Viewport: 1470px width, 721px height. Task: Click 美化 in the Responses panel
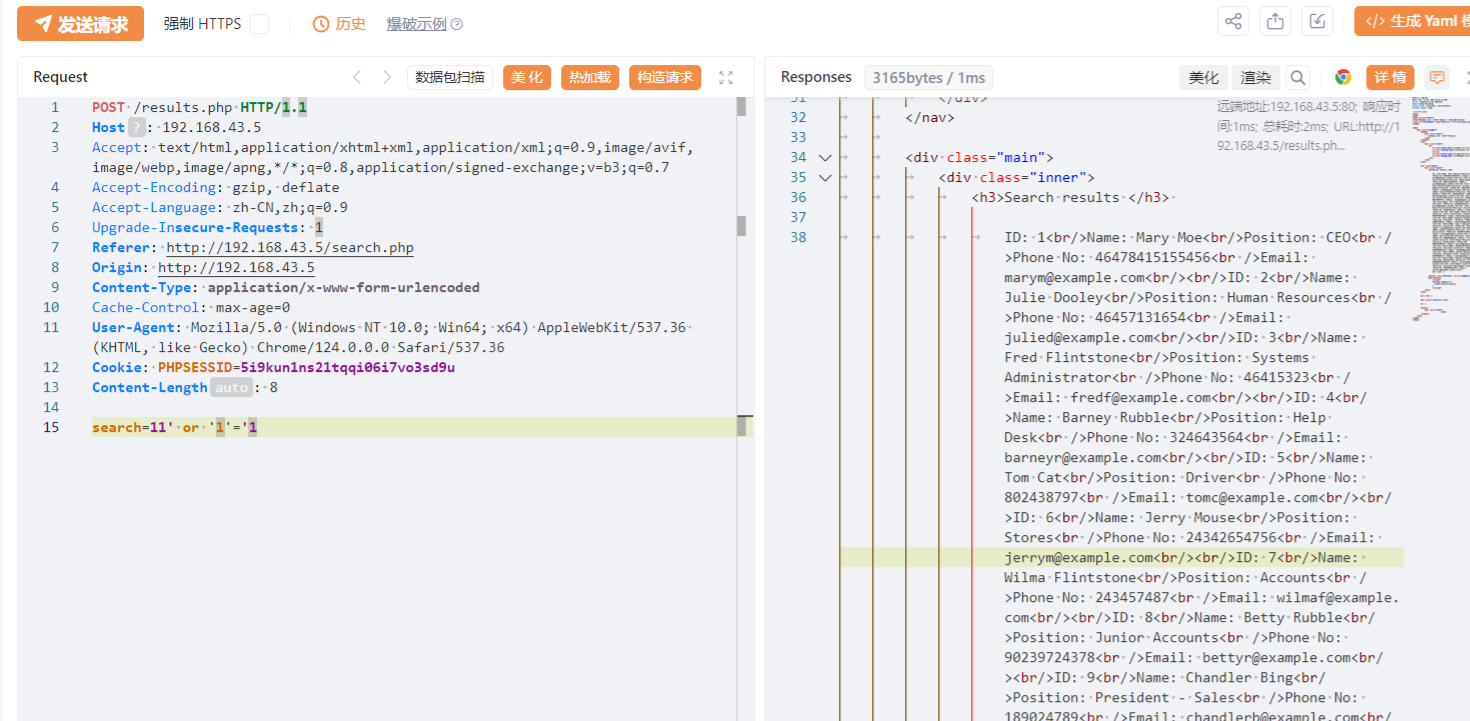tap(1203, 77)
